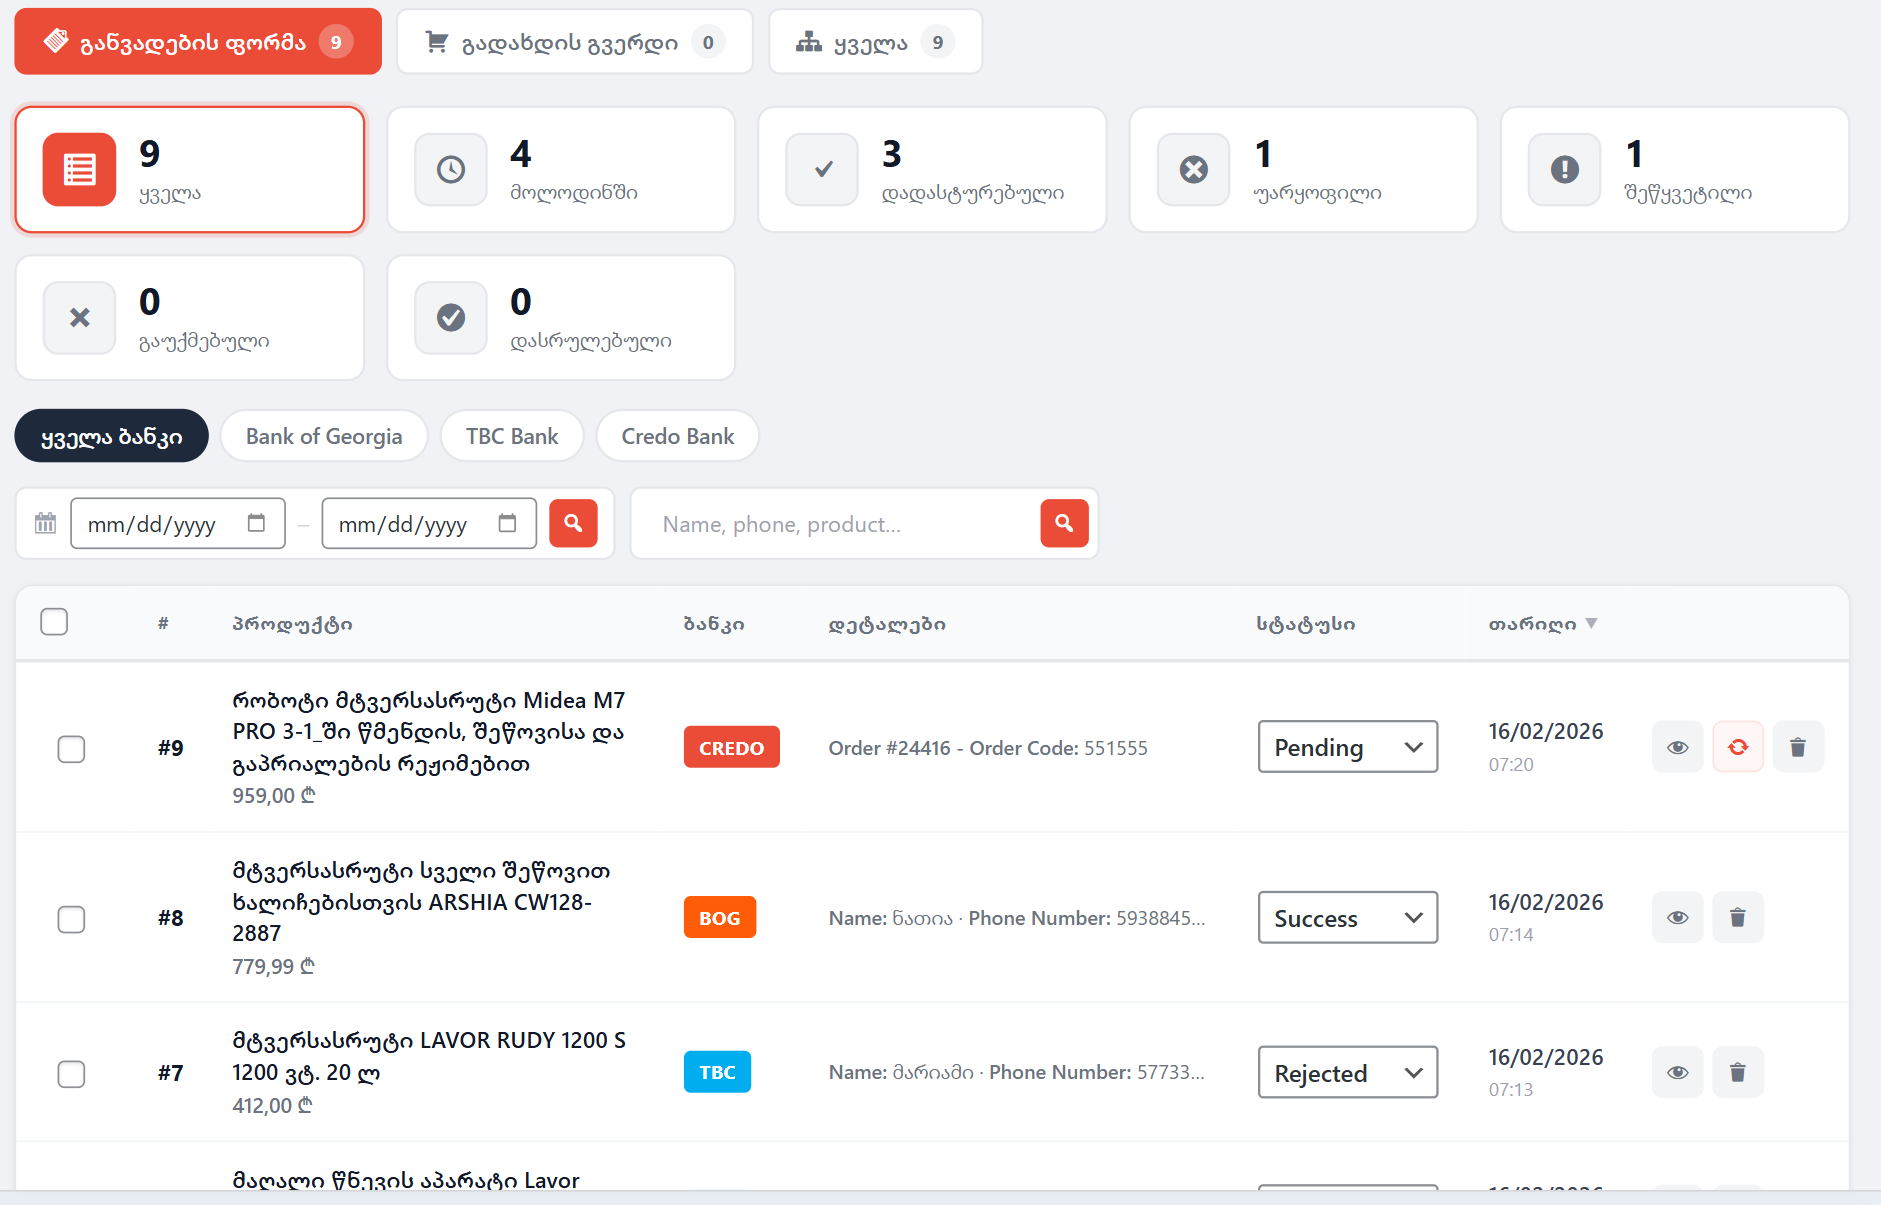Filter by TBC Bank tab
The width and height of the screenshot is (1881, 1205).
point(512,436)
